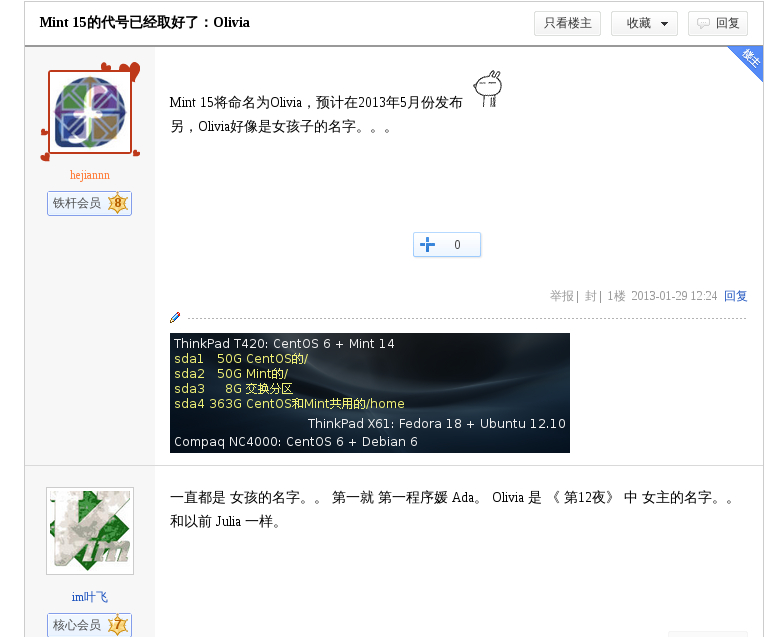Click the 回复 button in the header
The width and height of the screenshot is (768, 637).
pos(718,24)
